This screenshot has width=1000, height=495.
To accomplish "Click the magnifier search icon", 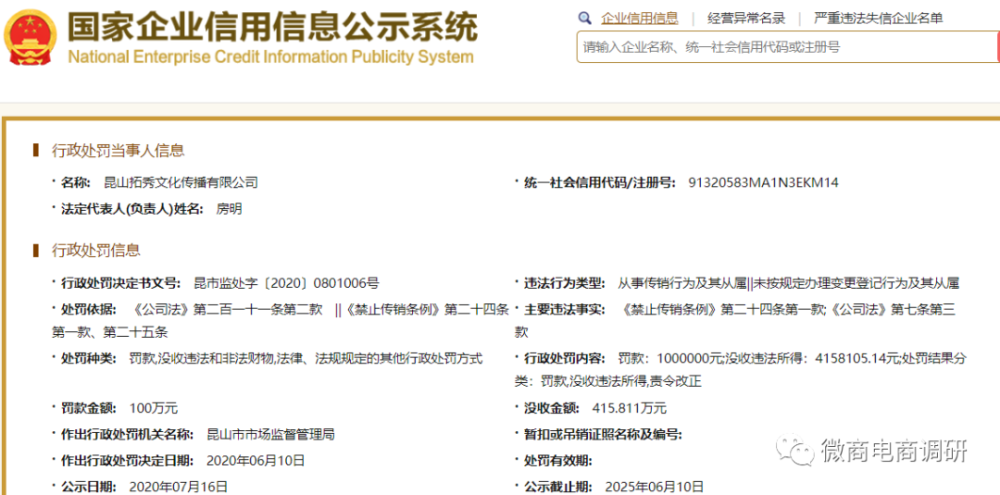I will [584, 18].
